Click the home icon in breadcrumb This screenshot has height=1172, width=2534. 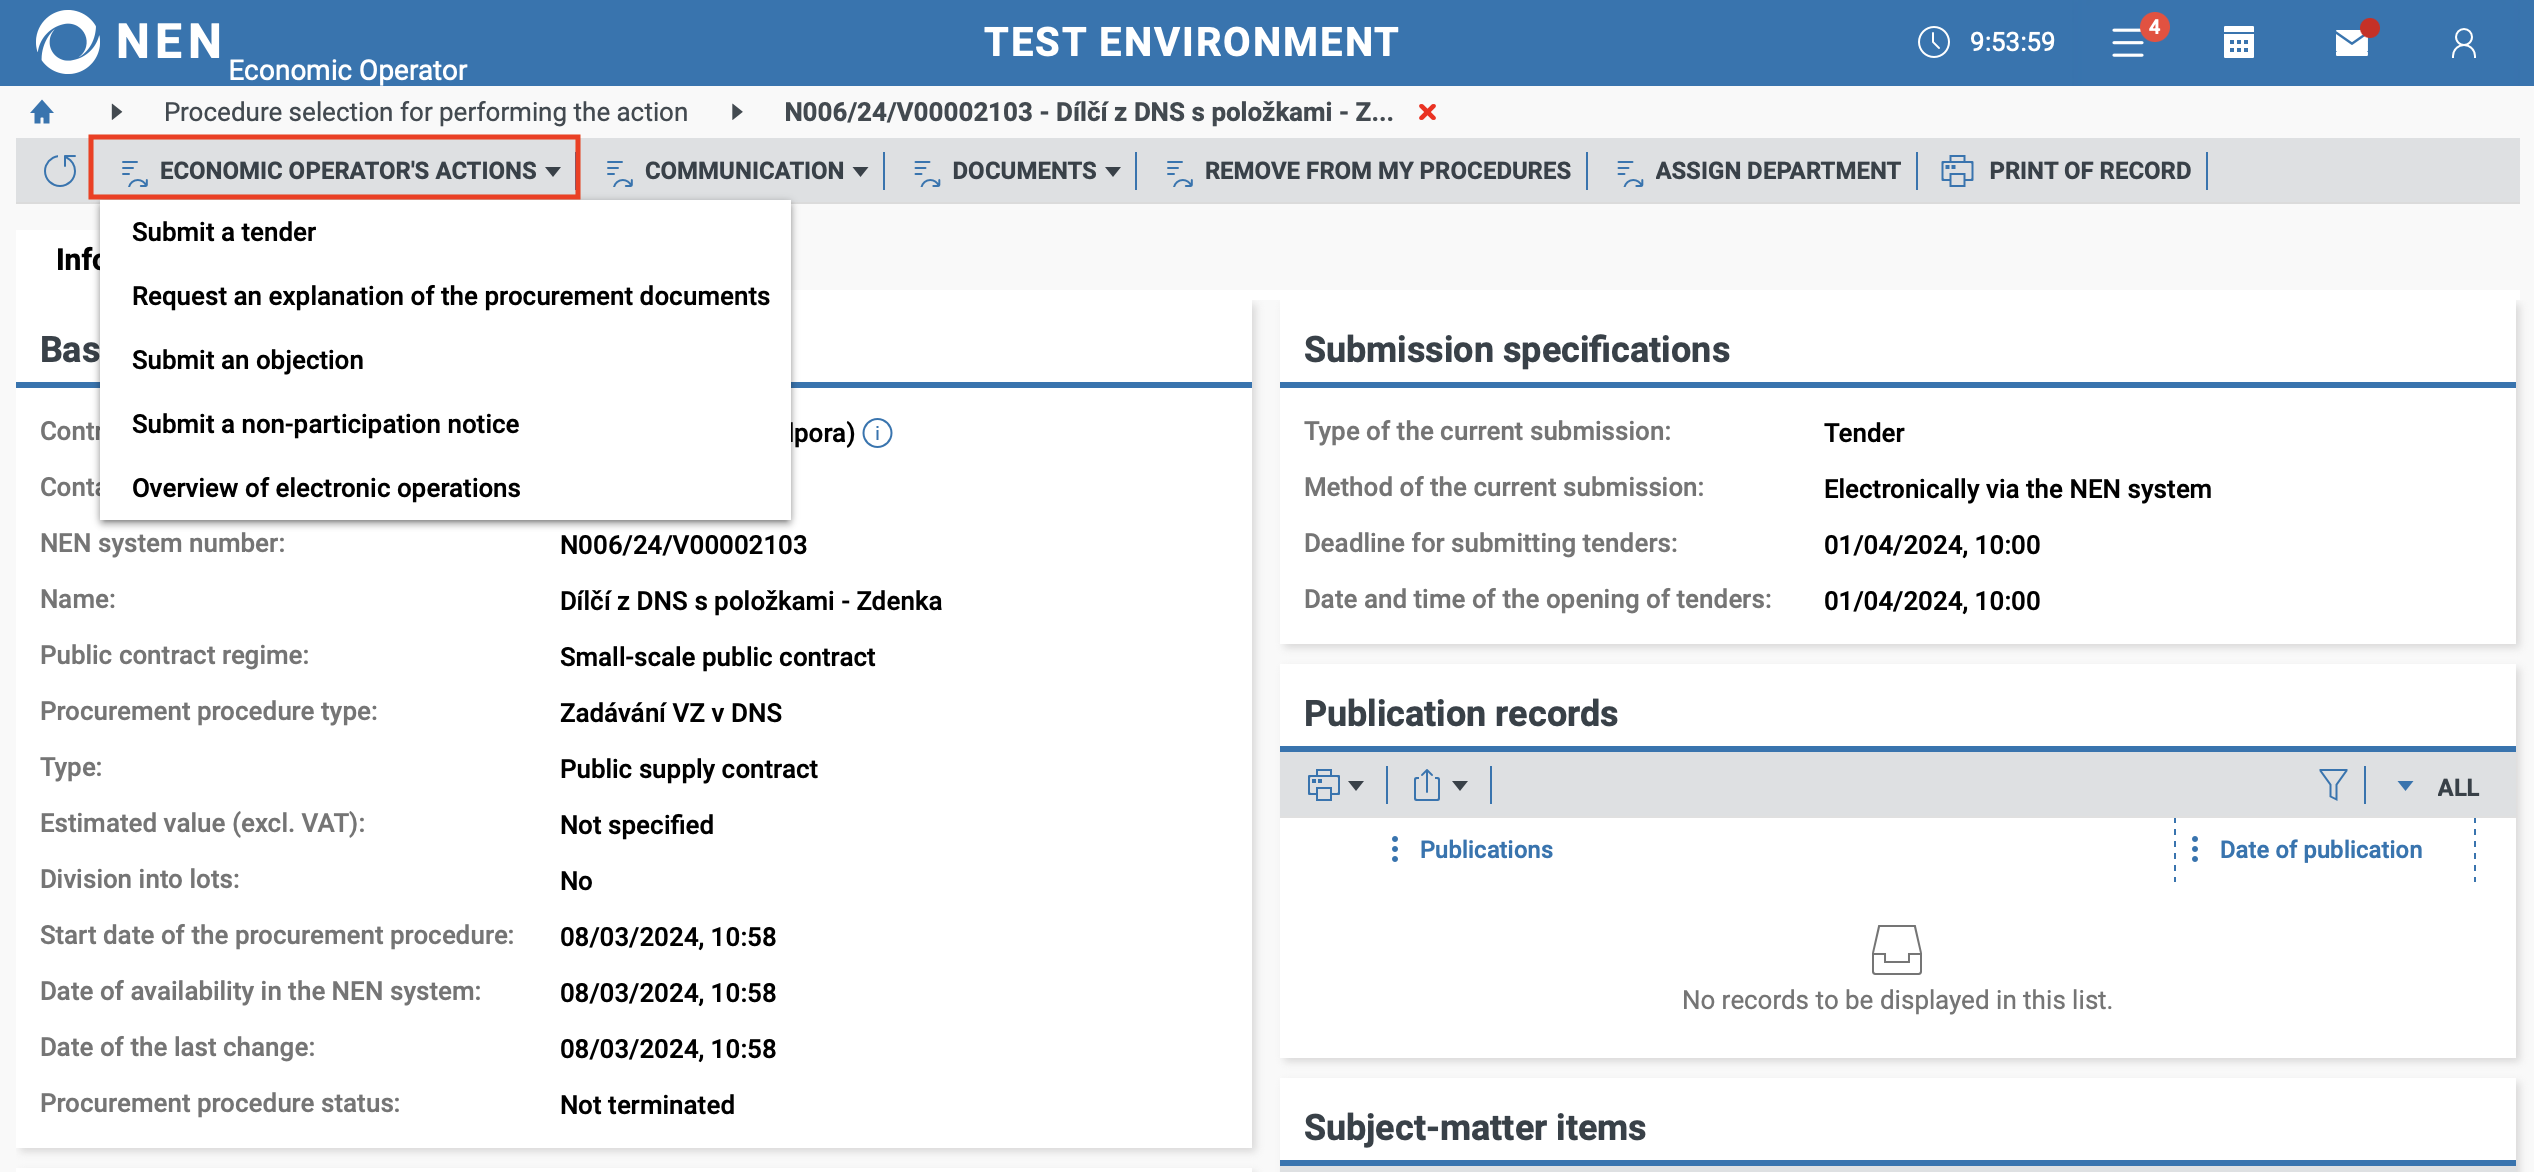[x=42, y=112]
